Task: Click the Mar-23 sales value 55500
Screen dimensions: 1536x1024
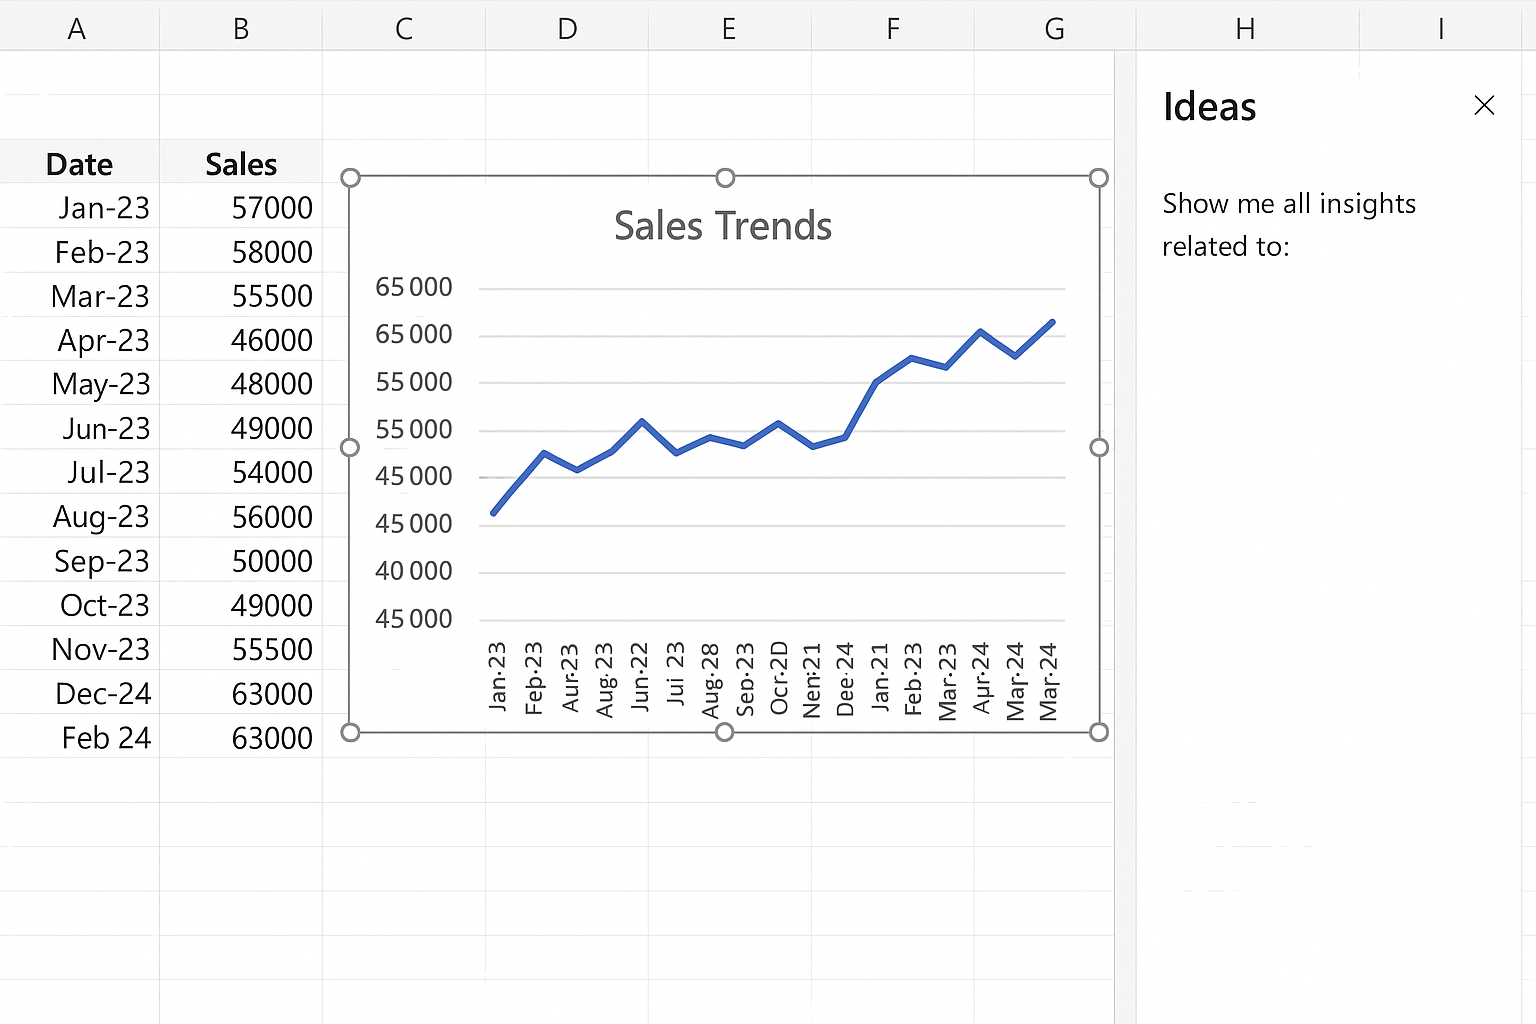Action: pyautogui.click(x=241, y=295)
